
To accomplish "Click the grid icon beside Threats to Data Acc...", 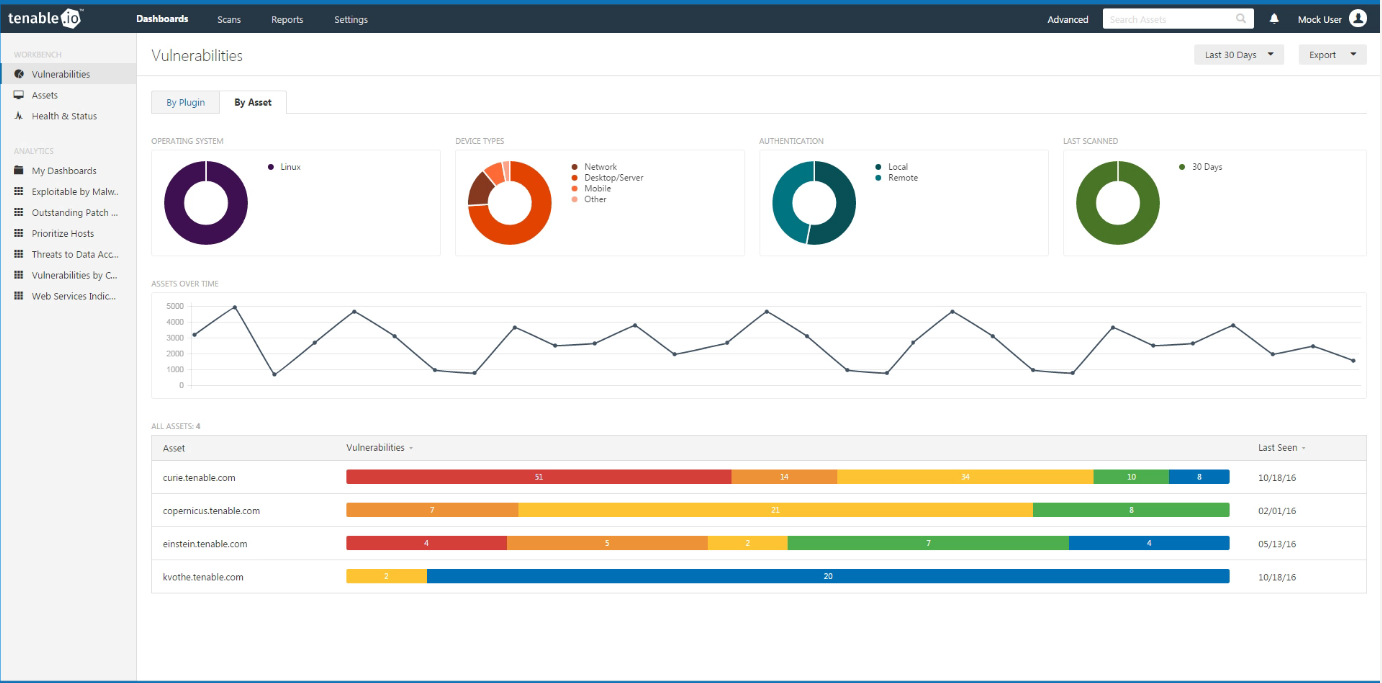I will click(x=19, y=255).
